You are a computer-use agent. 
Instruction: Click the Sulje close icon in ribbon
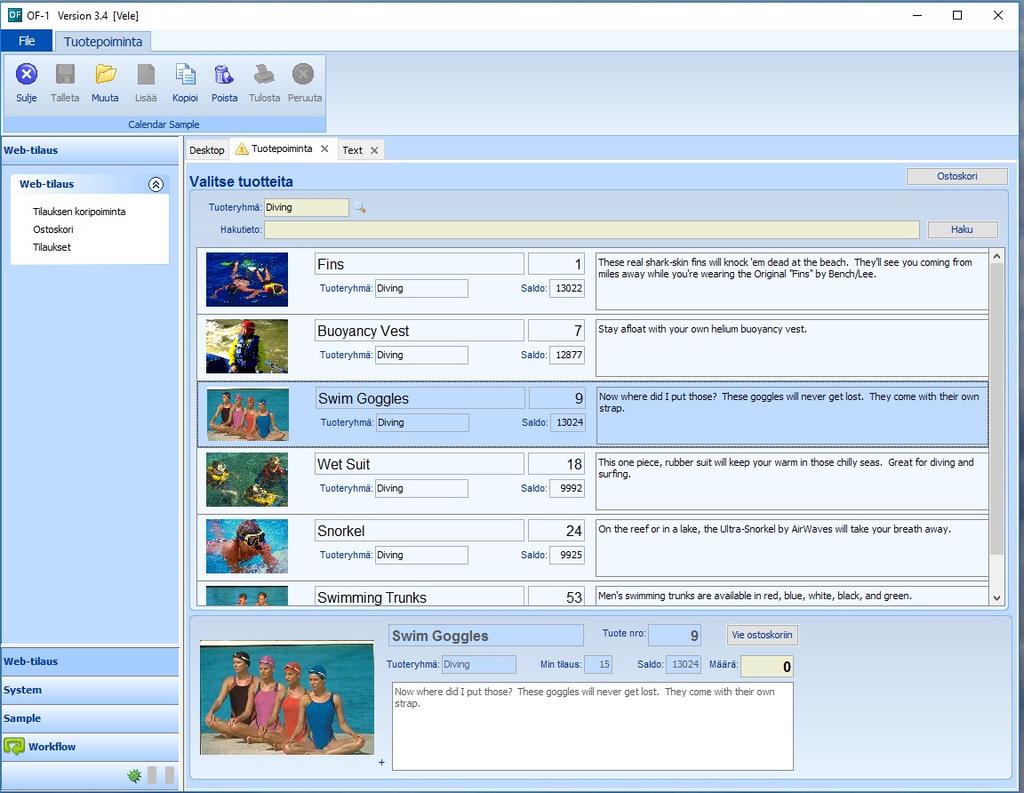click(26, 74)
